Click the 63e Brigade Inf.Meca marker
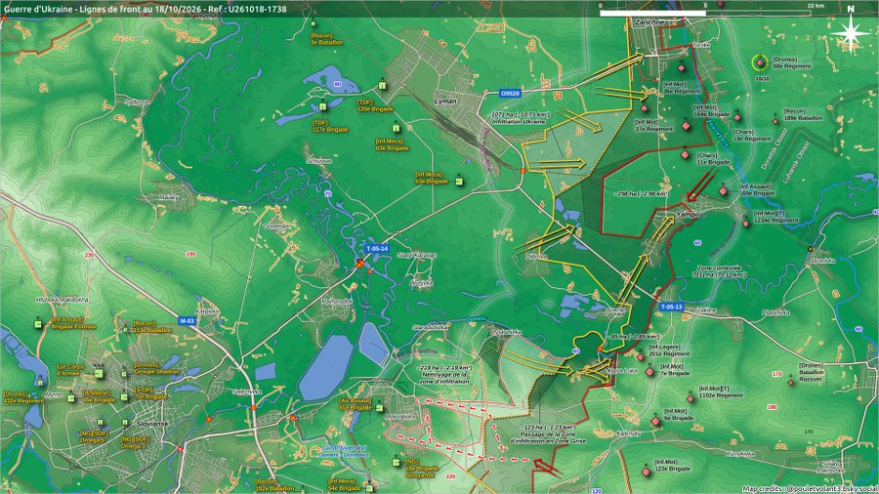 (x=396, y=128)
